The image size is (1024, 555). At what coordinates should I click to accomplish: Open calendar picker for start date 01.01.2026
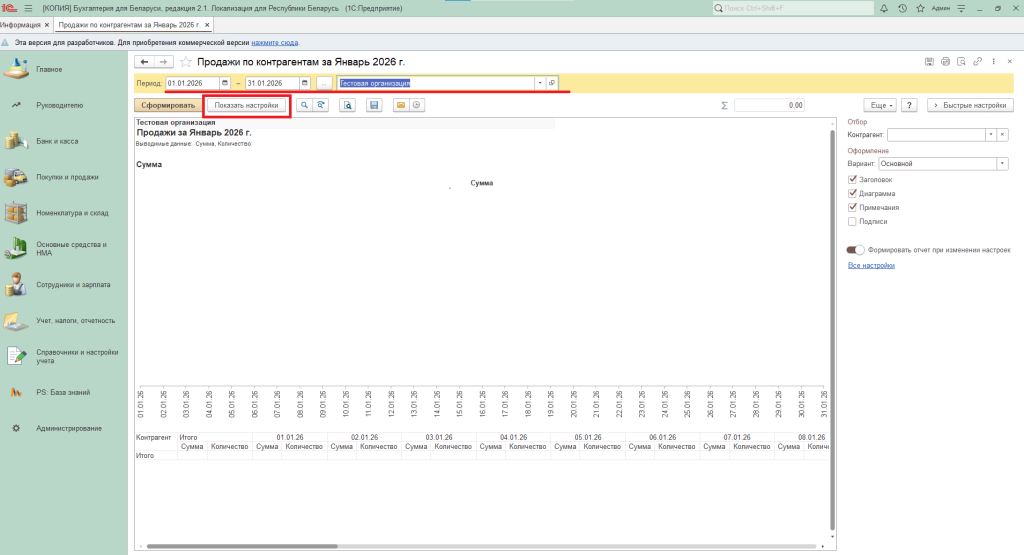click(x=224, y=83)
